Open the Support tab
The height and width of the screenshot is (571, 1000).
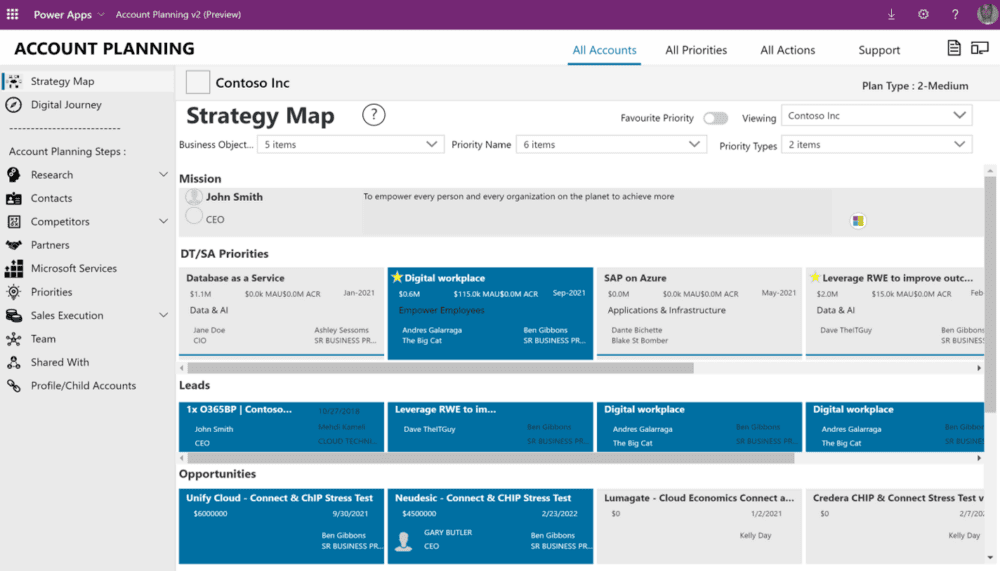[x=879, y=50]
